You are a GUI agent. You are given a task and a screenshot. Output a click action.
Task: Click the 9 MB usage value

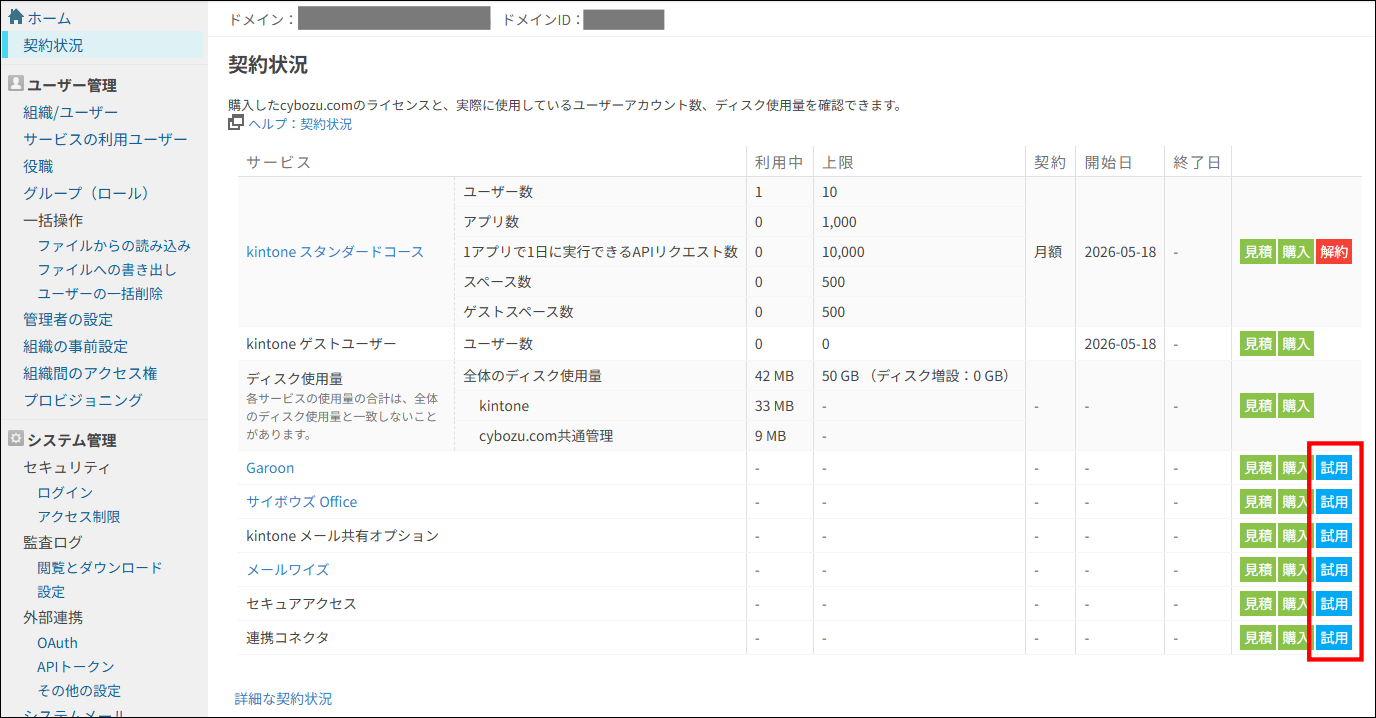tap(771, 436)
